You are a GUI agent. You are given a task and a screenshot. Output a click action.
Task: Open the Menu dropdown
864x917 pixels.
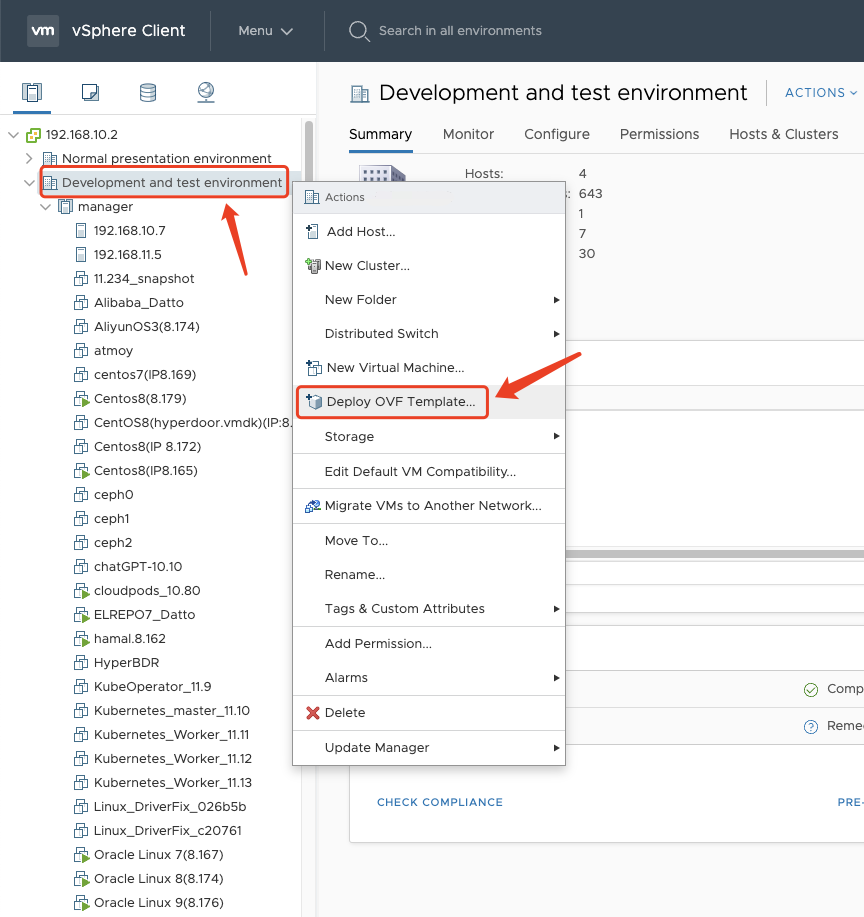pyautogui.click(x=266, y=31)
